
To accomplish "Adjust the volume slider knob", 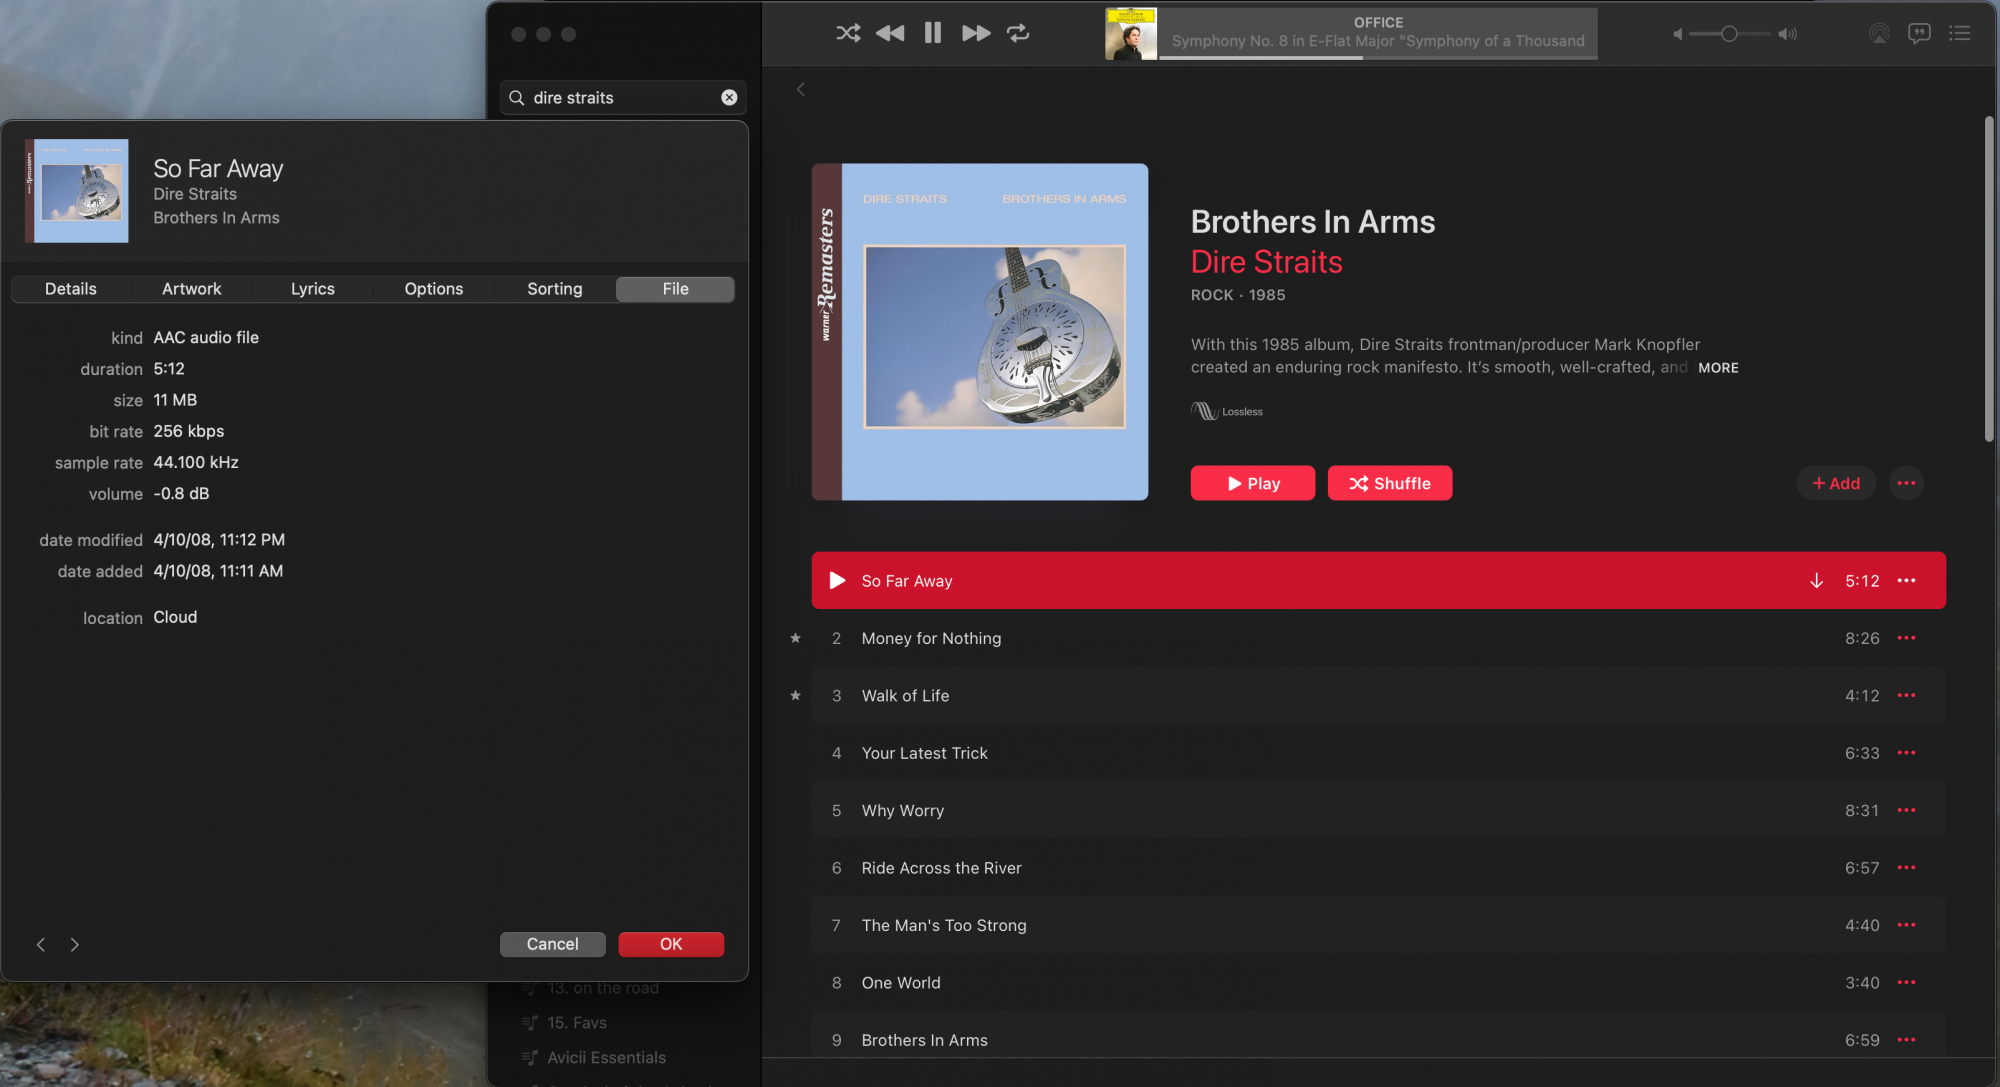I will pyautogui.click(x=1728, y=34).
